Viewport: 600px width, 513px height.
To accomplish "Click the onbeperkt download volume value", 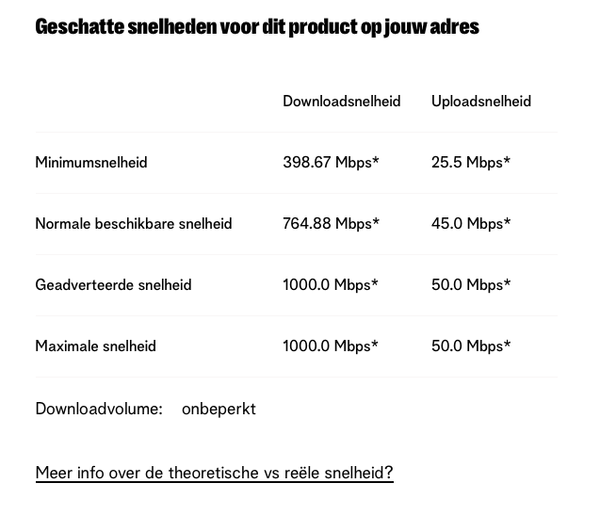I will (x=218, y=409).
